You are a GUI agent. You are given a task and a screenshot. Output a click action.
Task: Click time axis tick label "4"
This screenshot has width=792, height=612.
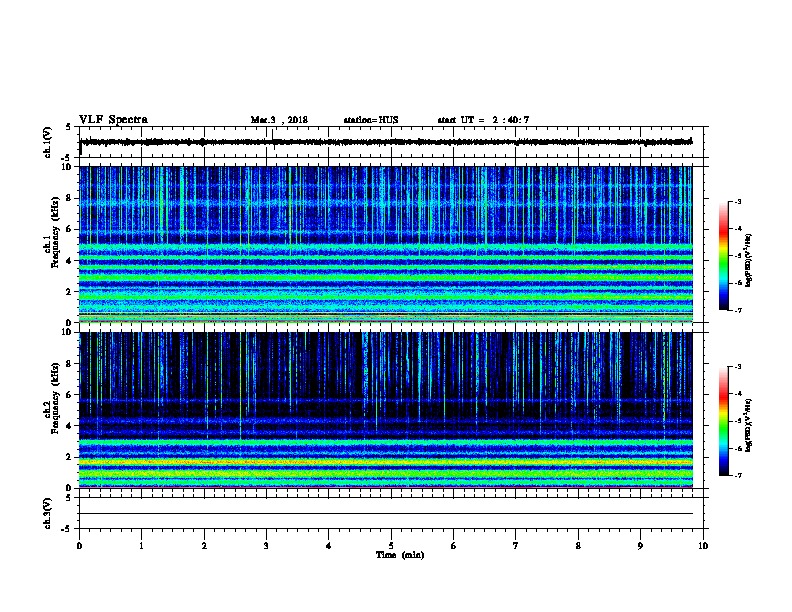pyautogui.click(x=329, y=546)
